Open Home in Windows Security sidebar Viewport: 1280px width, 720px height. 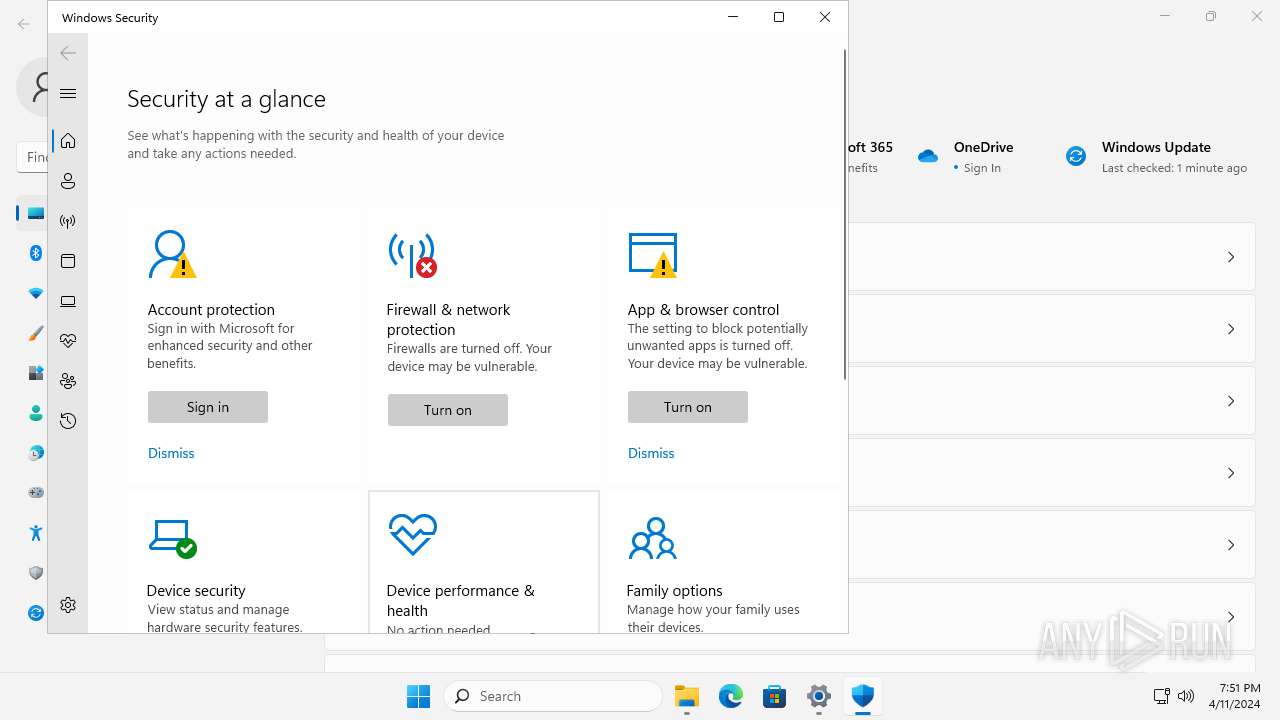coord(68,141)
